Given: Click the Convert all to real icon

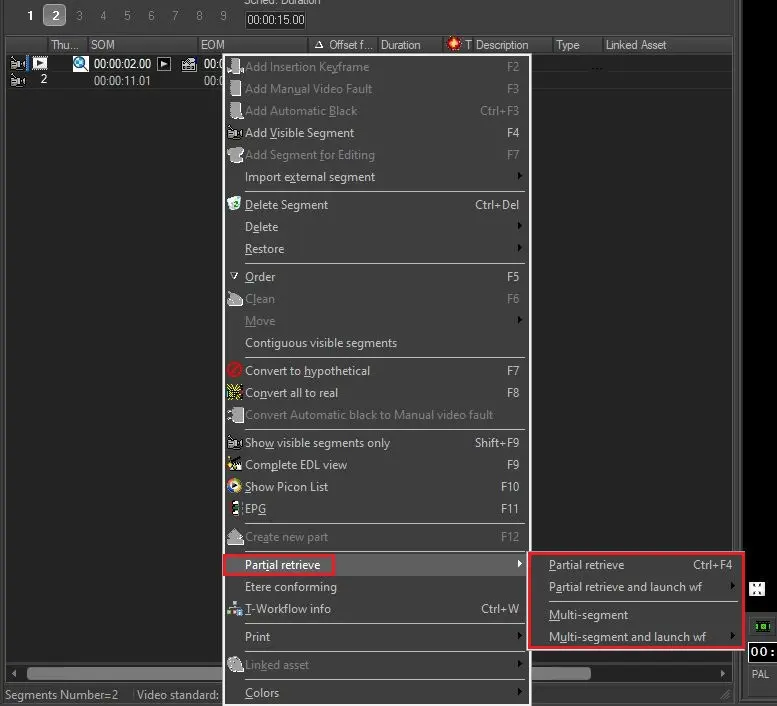Looking at the screenshot, I should [235, 393].
